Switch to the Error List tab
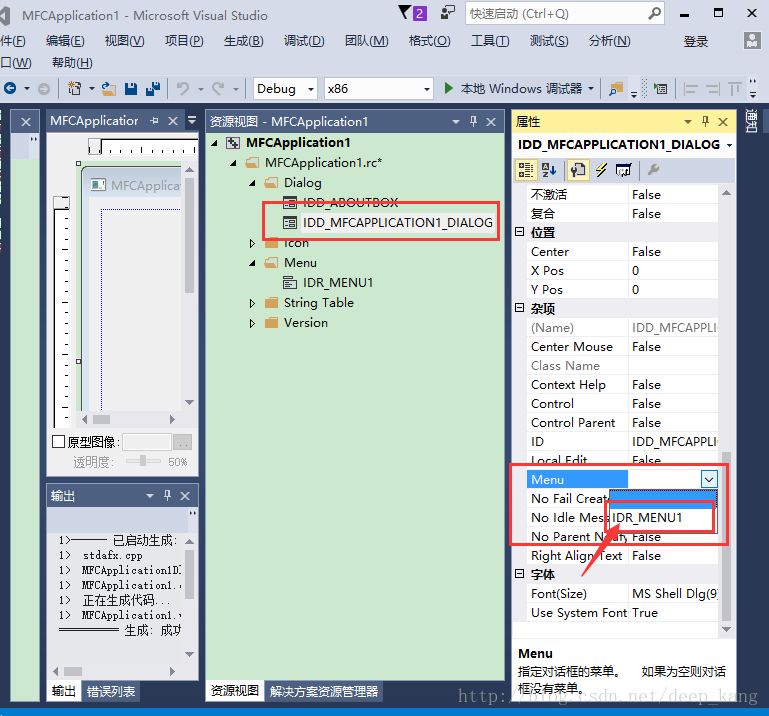The height and width of the screenshot is (716, 769). pyautogui.click(x=111, y=691)
